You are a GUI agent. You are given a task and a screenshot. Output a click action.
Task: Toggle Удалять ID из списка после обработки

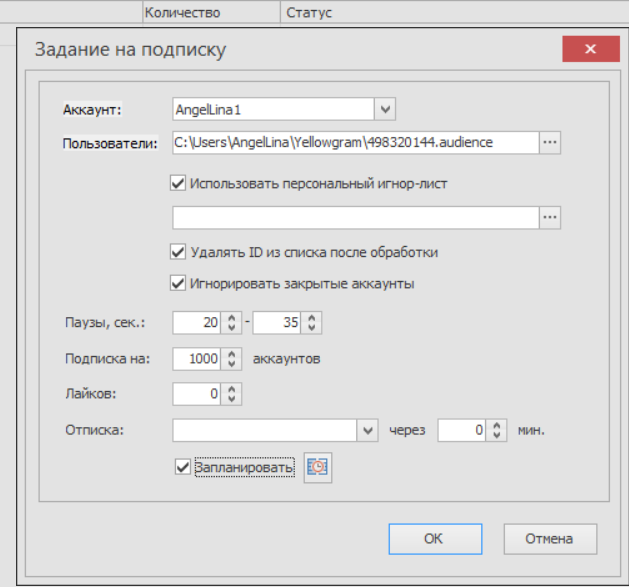coord(179,252)
